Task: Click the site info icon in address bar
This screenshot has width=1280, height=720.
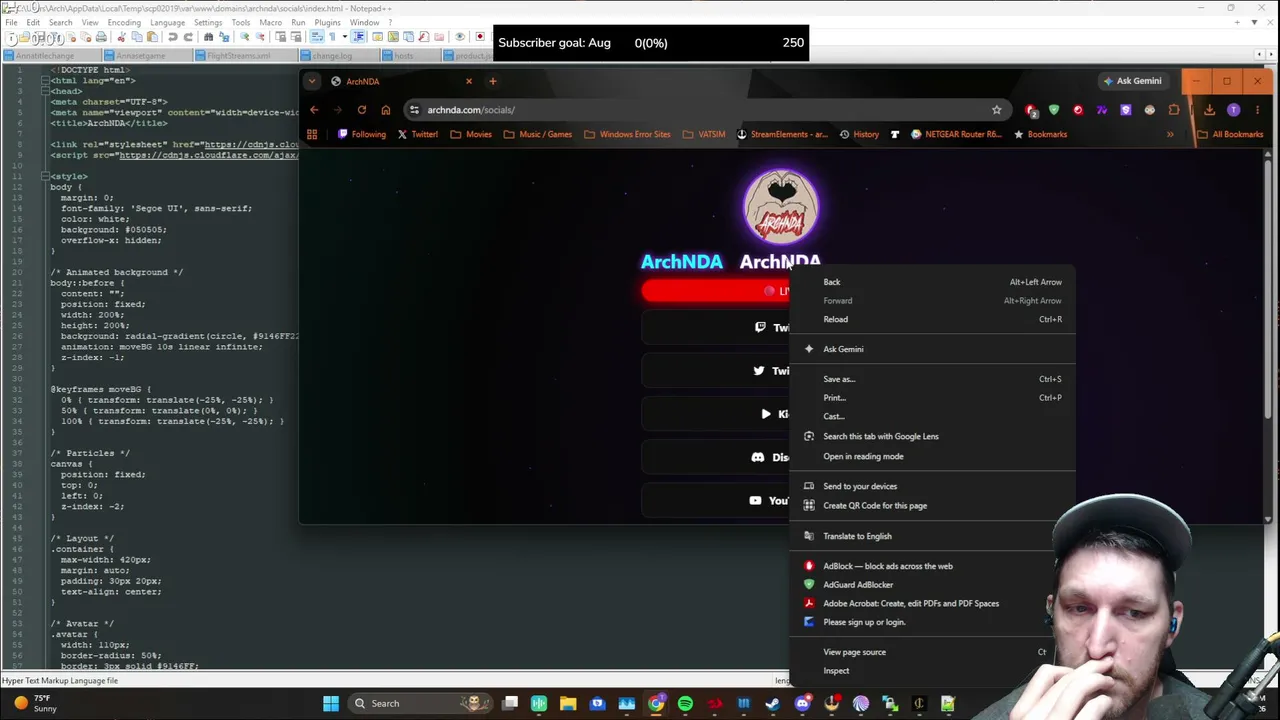Action: [414, 110]
